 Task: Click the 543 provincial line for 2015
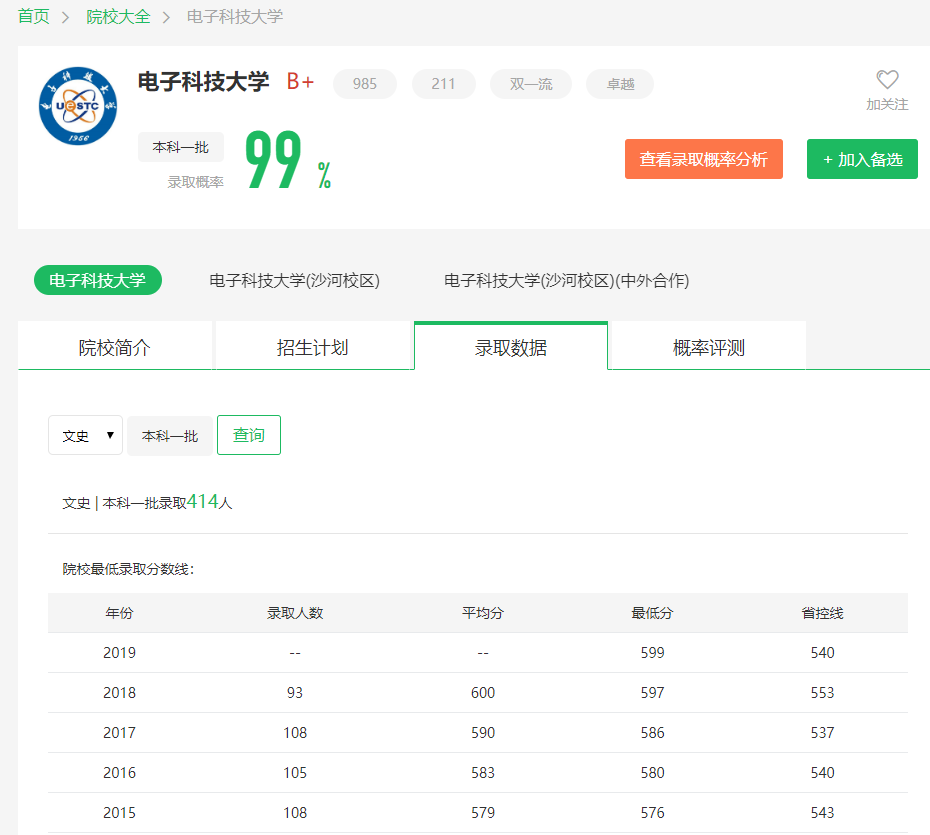click(x=823, y=812)
